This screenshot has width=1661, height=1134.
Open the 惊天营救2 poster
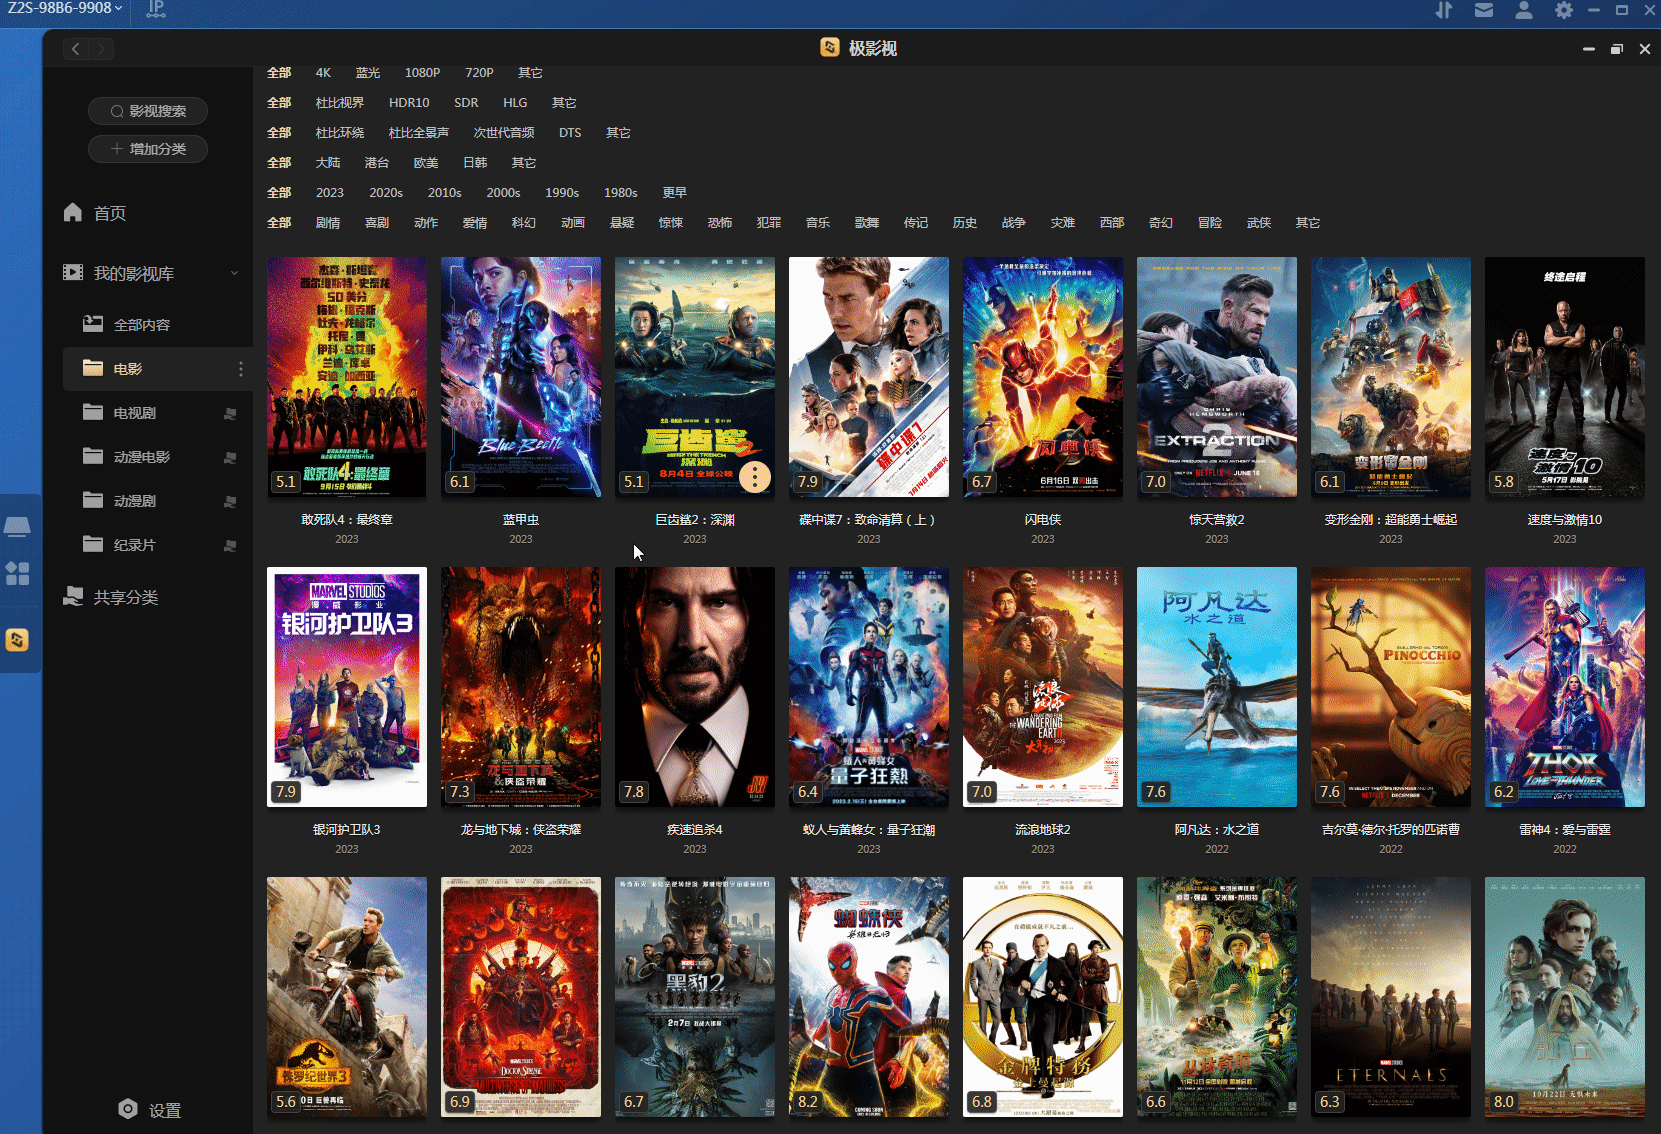pos(1217,377)
